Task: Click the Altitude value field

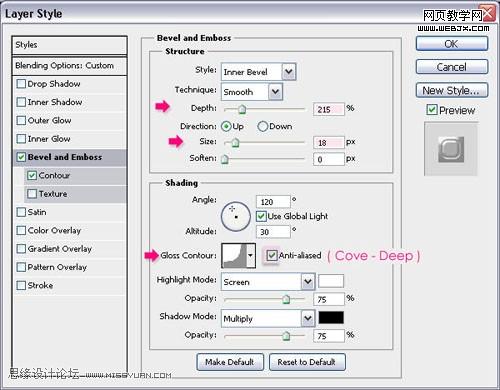Action: 273,232
